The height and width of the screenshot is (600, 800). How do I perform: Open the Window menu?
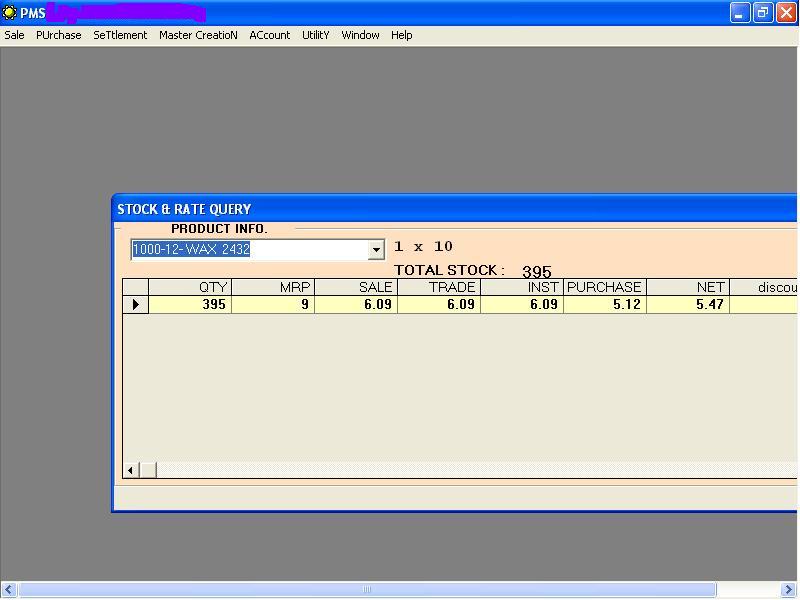click(360, 35)
